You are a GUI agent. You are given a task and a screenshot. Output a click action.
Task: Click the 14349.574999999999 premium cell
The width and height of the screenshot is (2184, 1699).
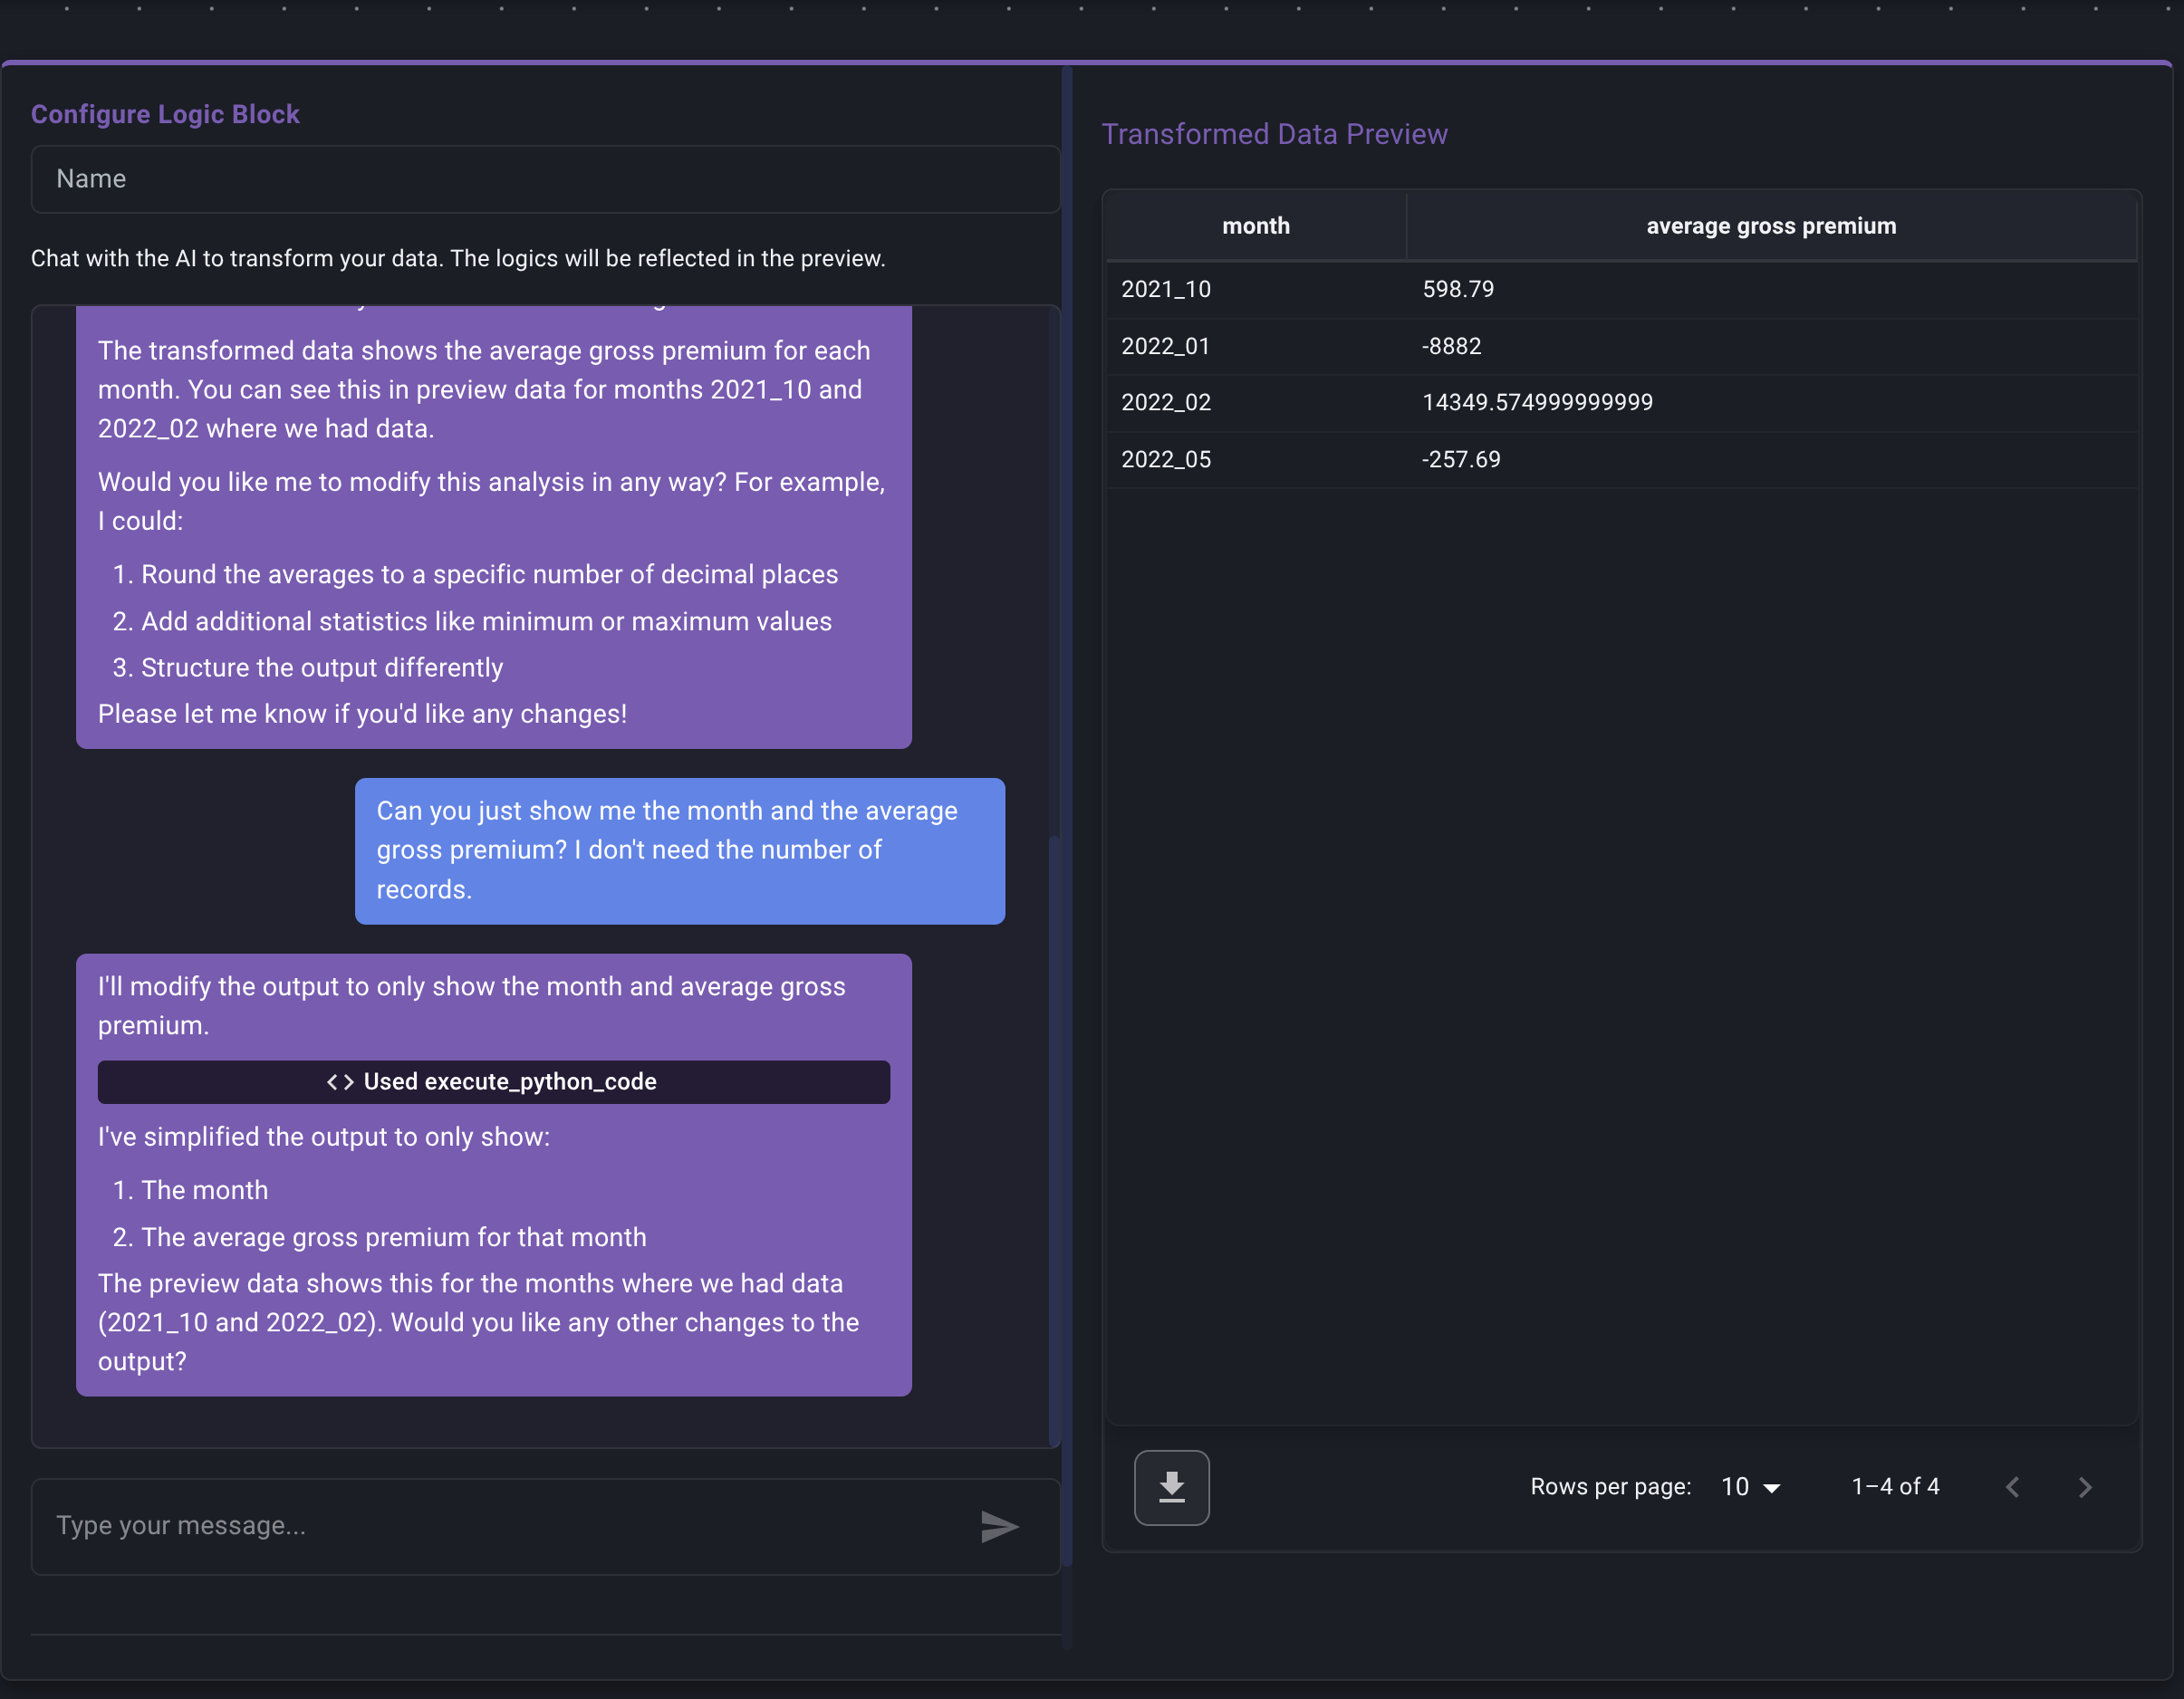(1537, 402)
